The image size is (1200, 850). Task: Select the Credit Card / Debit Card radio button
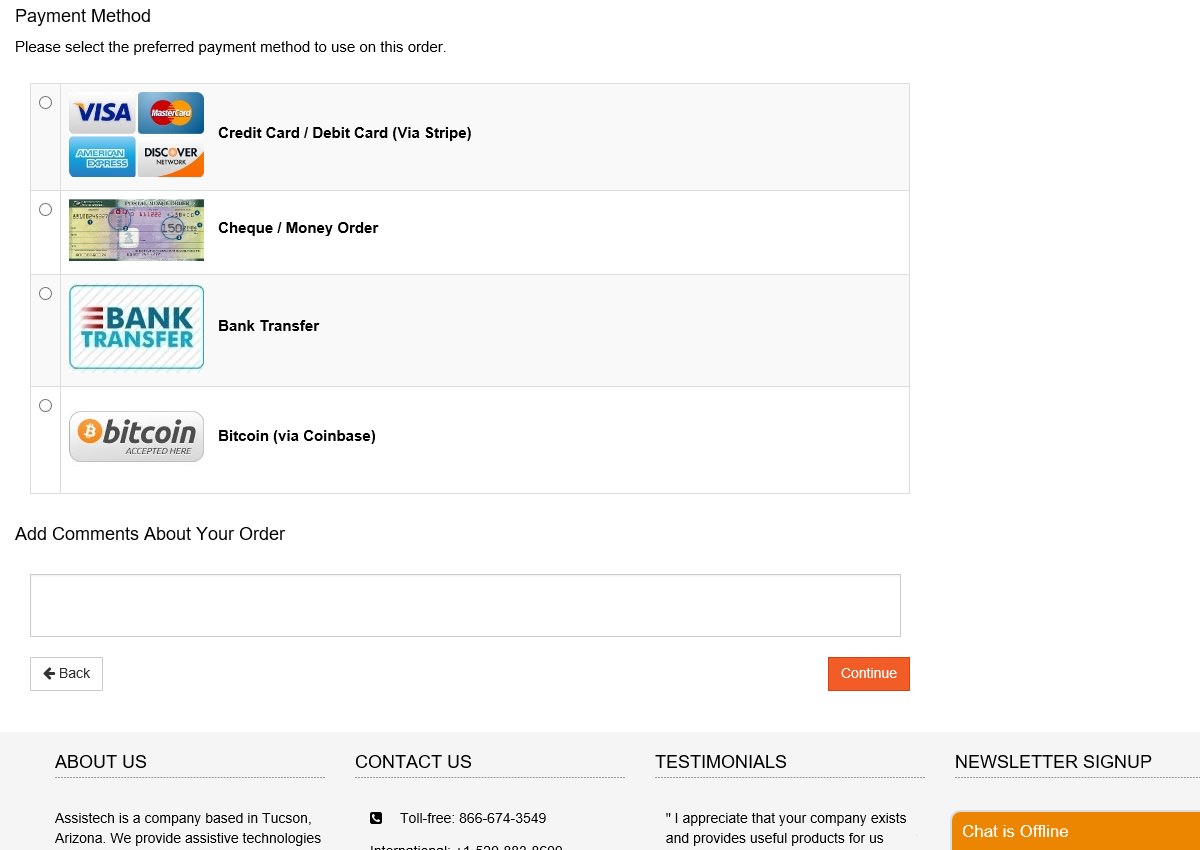45,103
